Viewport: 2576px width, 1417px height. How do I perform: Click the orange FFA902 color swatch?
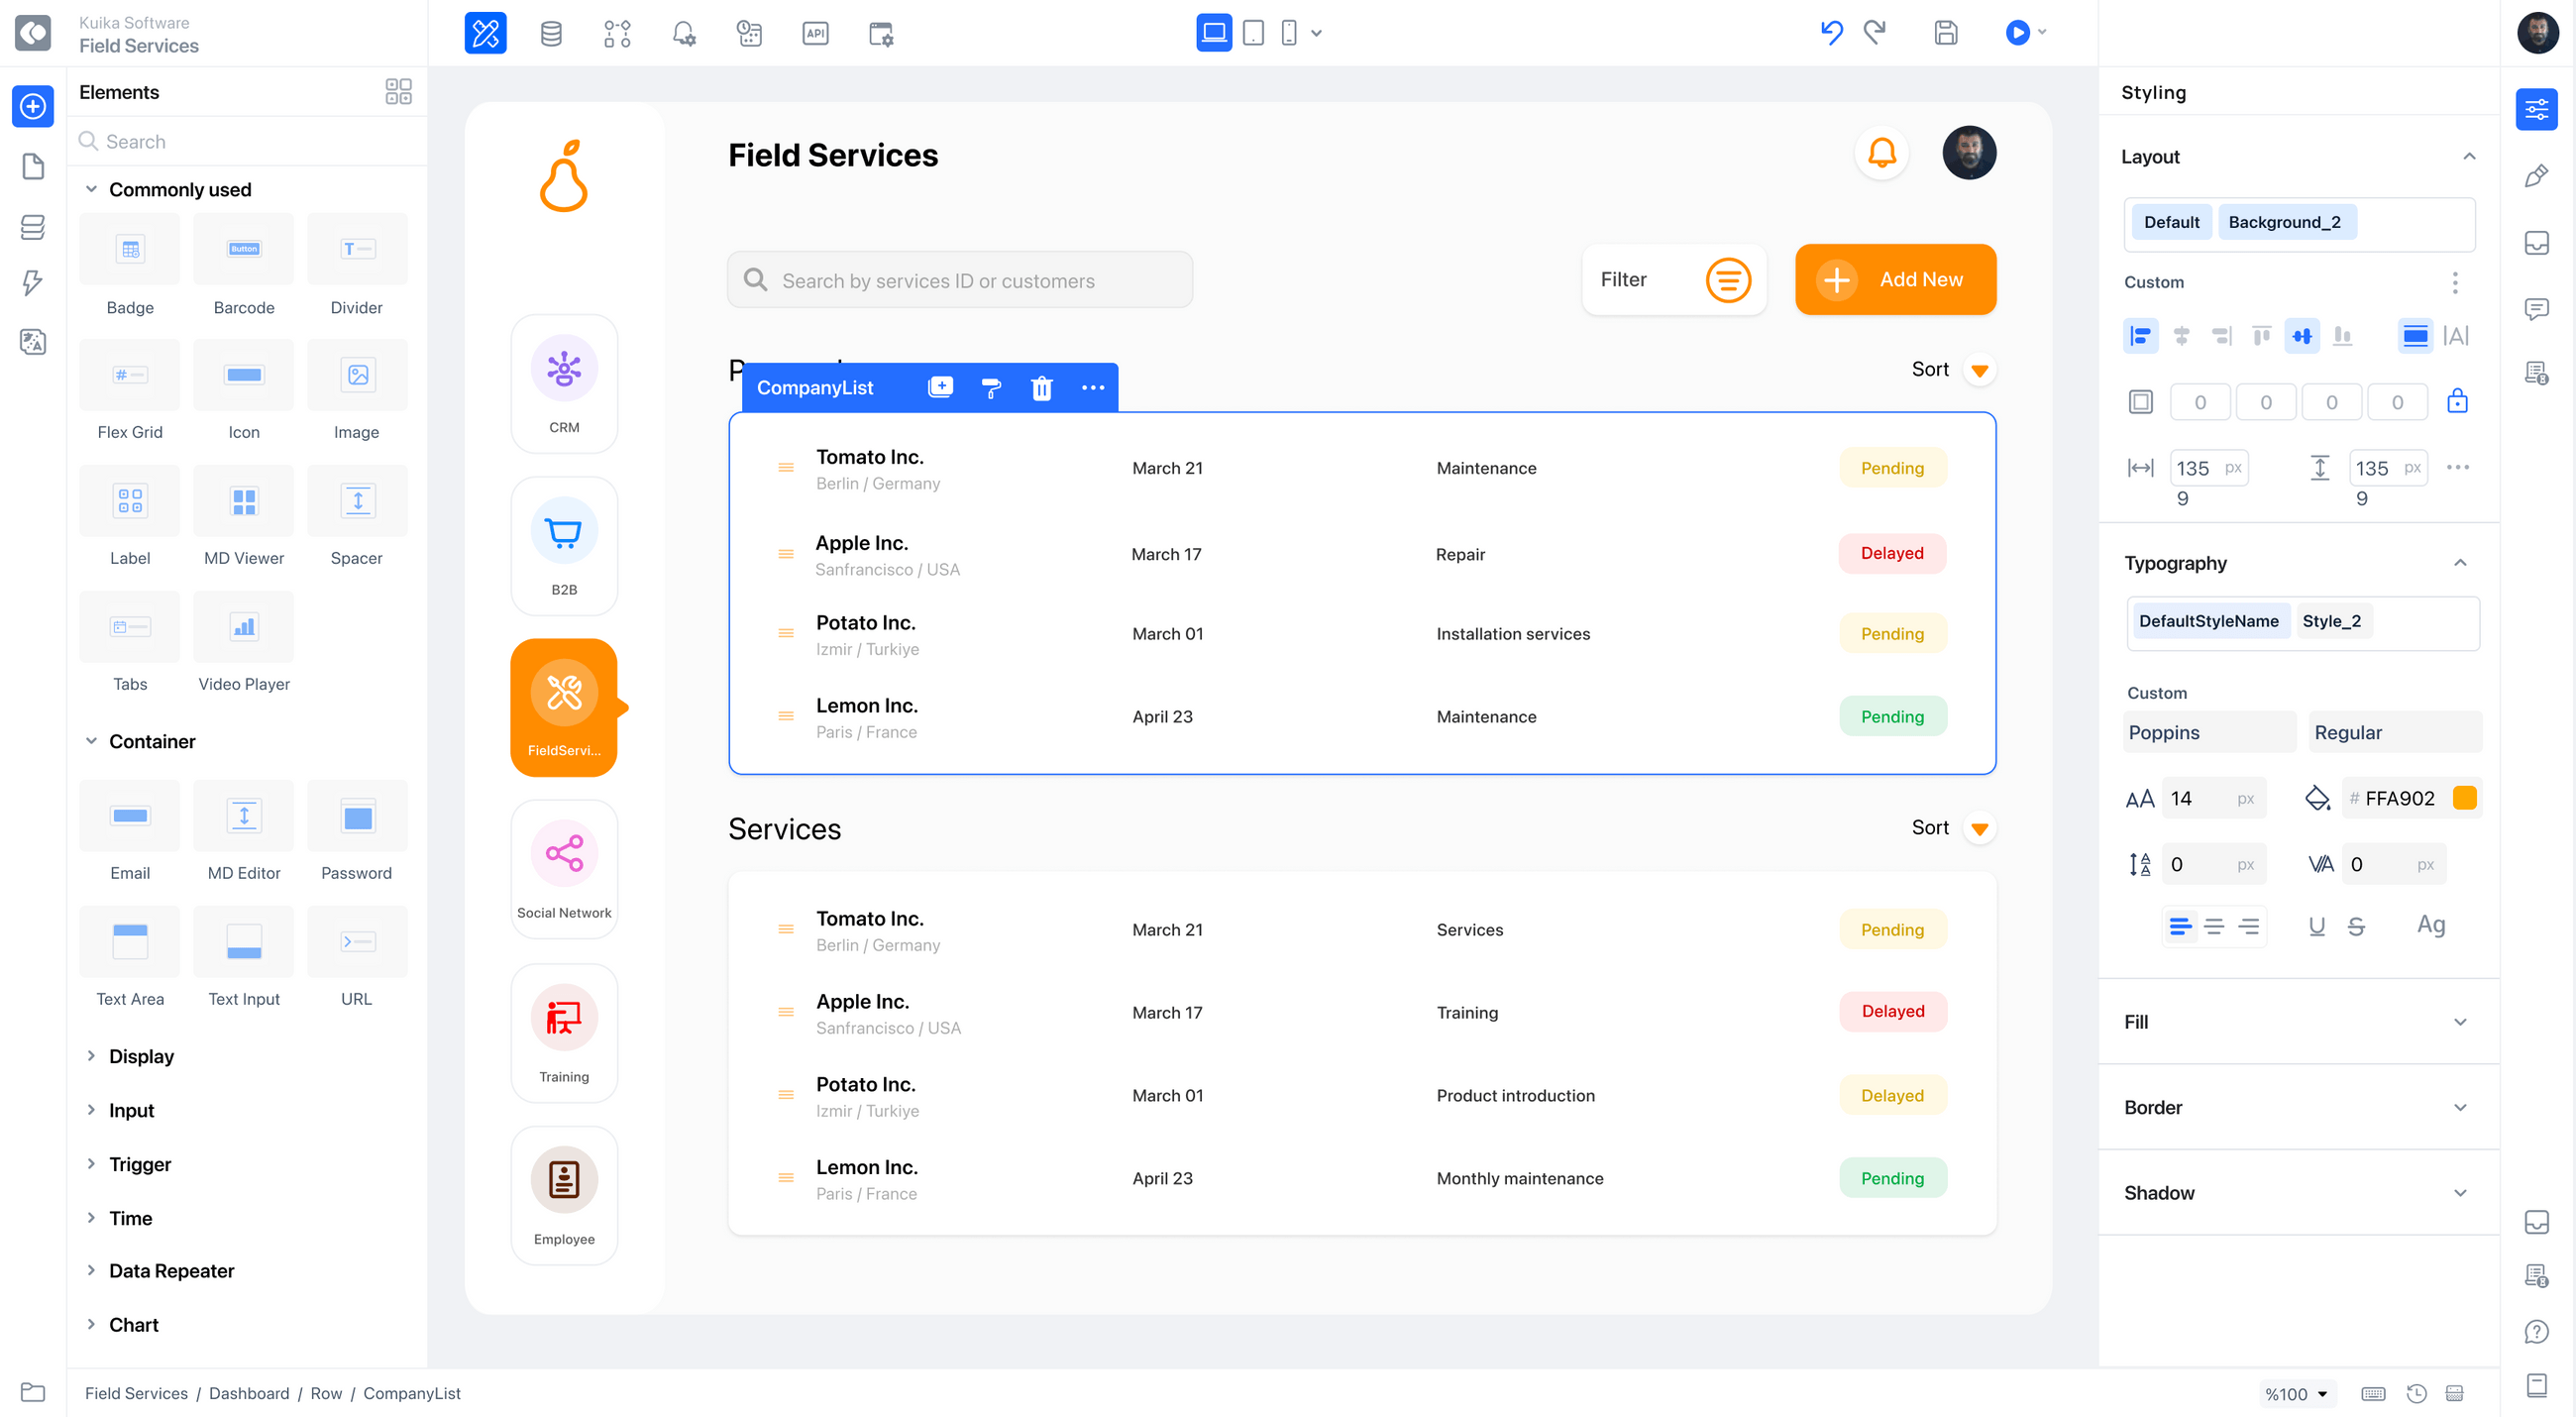[x=2465, y=798]
